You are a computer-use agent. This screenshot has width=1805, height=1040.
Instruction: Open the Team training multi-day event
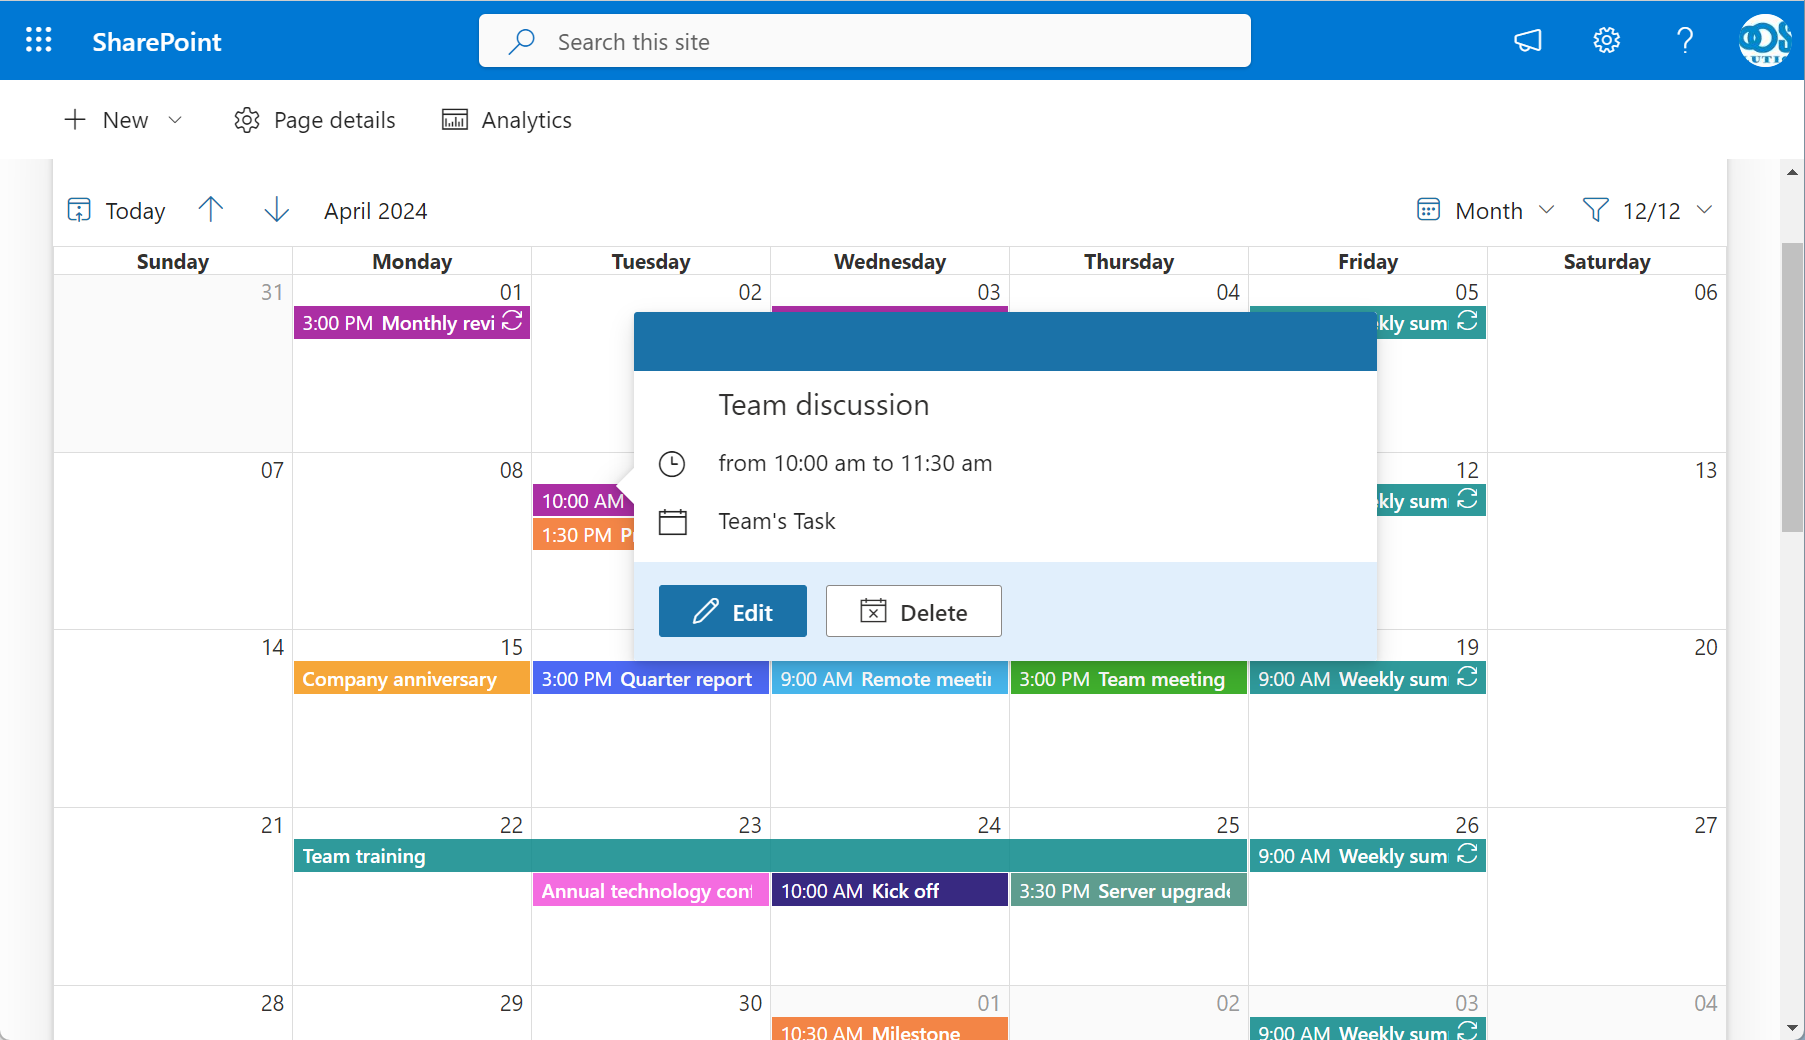770,856
